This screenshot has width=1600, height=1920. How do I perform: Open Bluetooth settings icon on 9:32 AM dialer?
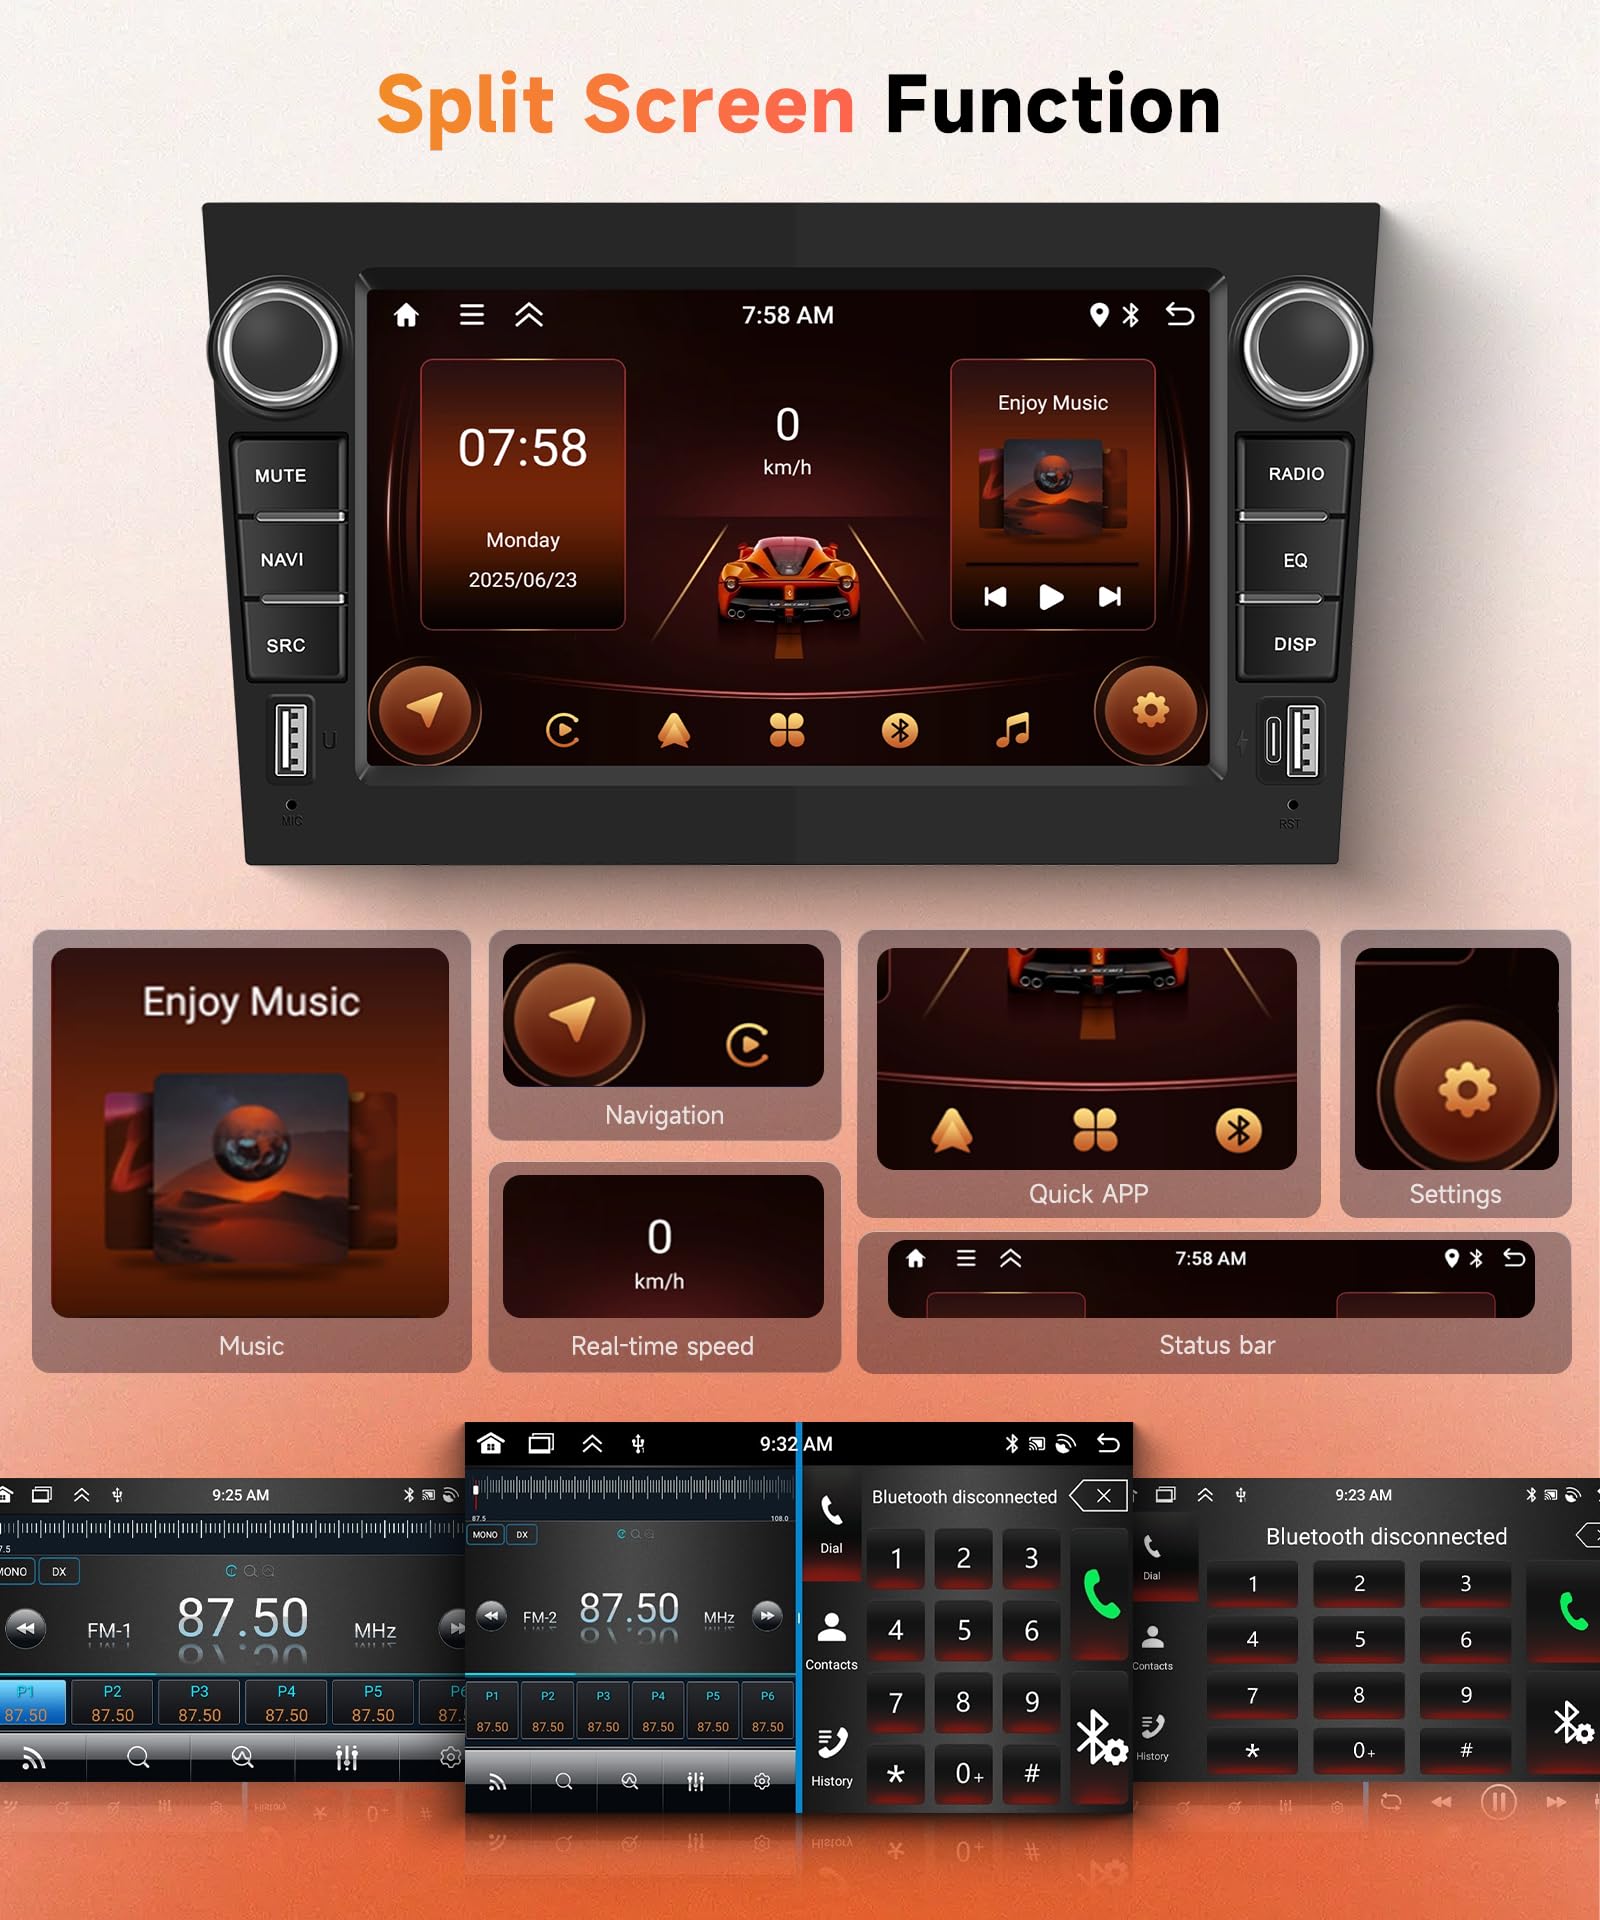[1101, 1738]
